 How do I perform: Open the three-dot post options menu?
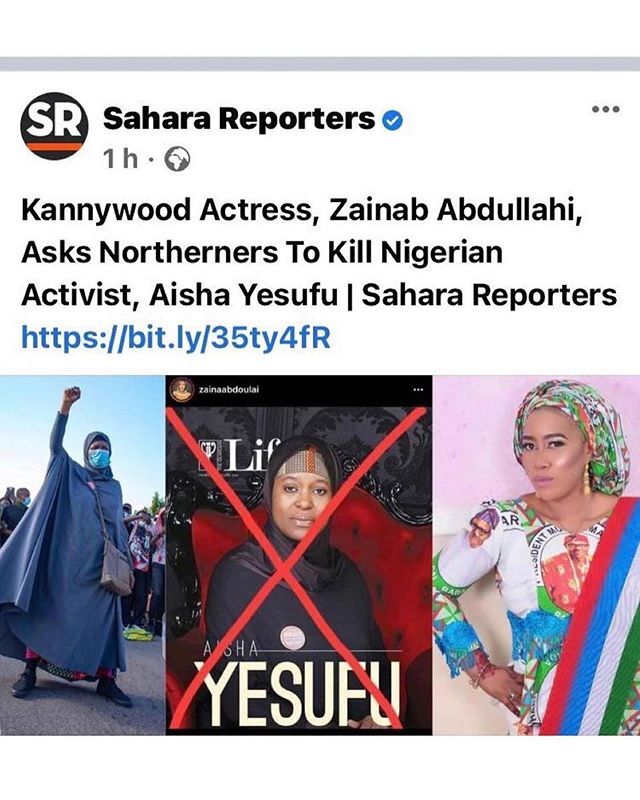pyautogui.click(x=606, y=109)
